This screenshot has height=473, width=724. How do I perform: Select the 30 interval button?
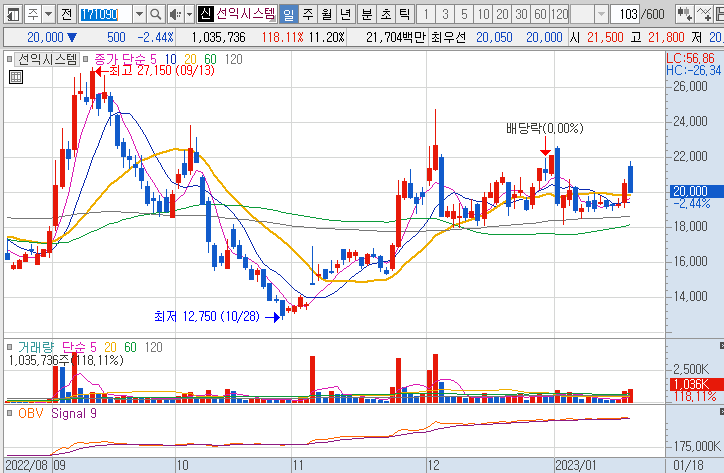click(521, 14)
